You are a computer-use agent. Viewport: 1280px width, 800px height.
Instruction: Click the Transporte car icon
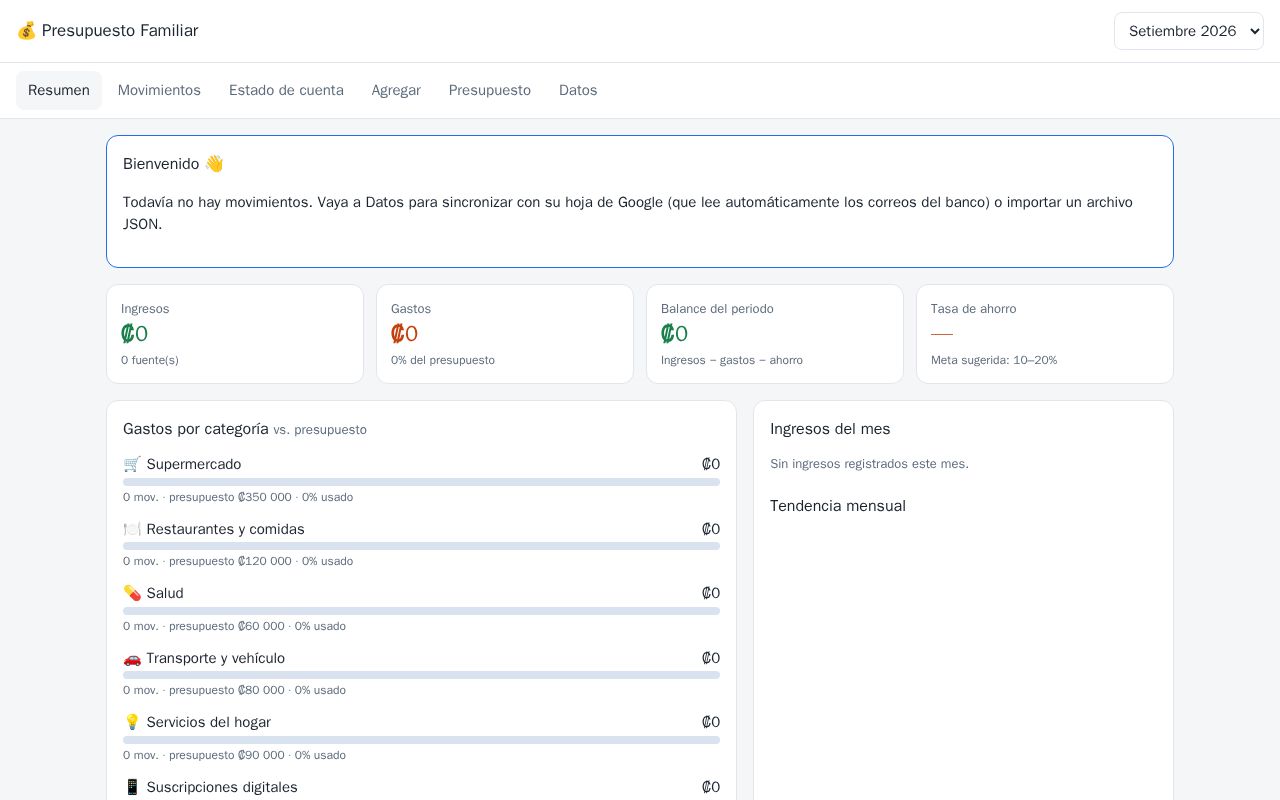[132, 658]
